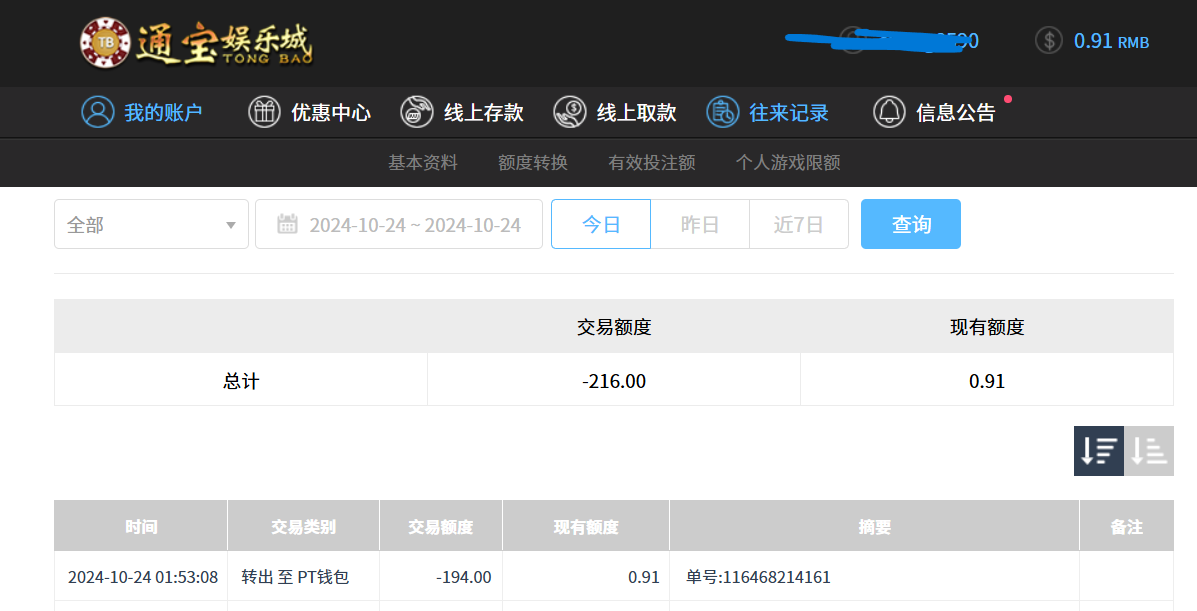The image size is (1197, 611).
Task: Click the 查询 search button
Action: 910,224
